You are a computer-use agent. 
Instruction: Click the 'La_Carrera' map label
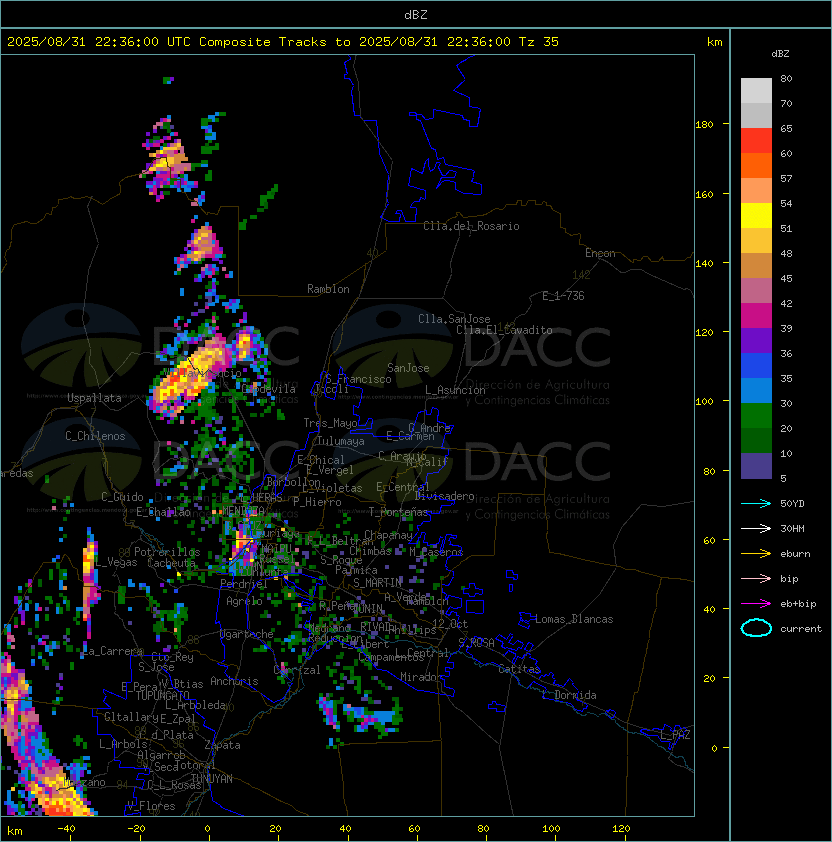point(113,651)
